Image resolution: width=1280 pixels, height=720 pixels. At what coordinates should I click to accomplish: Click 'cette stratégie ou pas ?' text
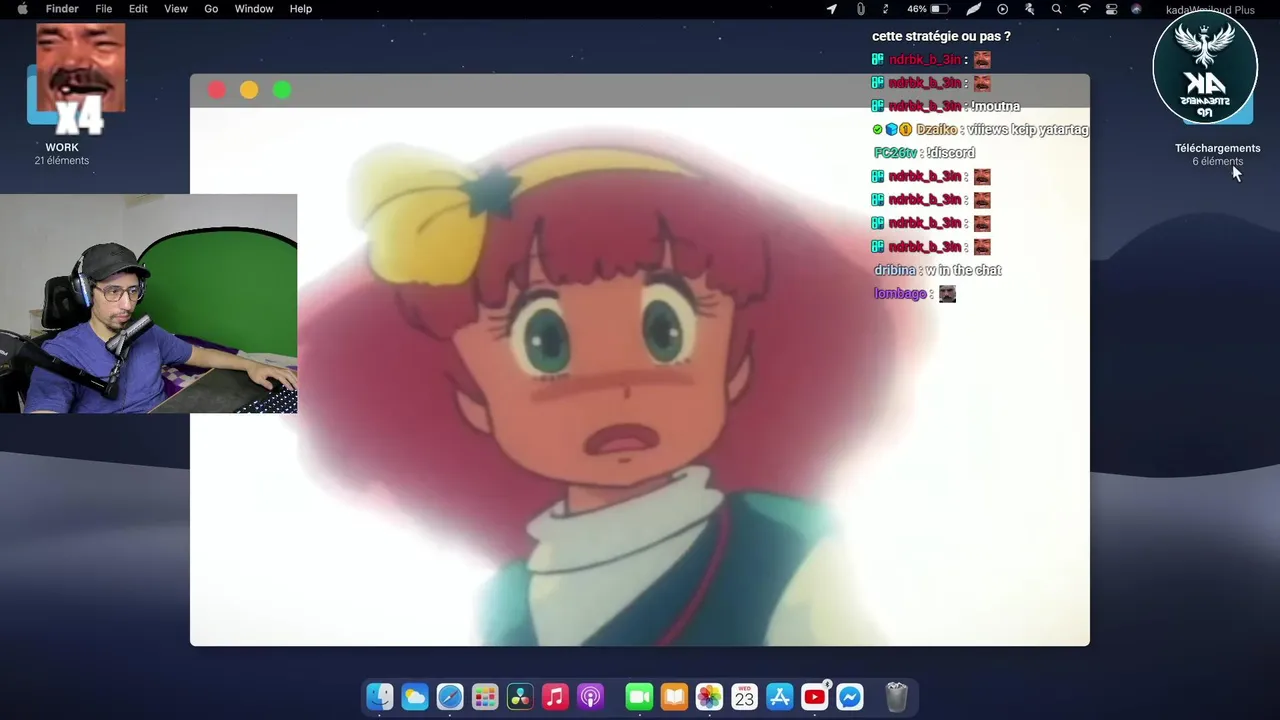tap(941, 36)
